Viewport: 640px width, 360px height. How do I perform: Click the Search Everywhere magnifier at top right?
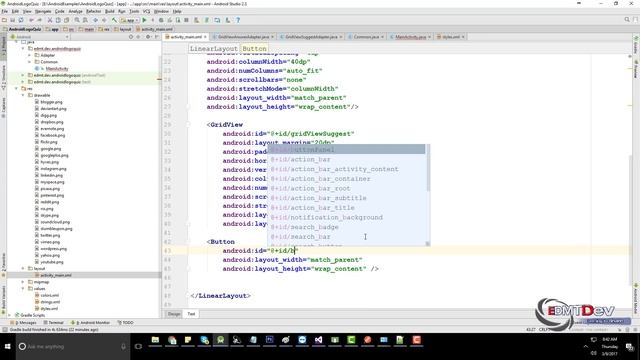[x=627, y=20]
